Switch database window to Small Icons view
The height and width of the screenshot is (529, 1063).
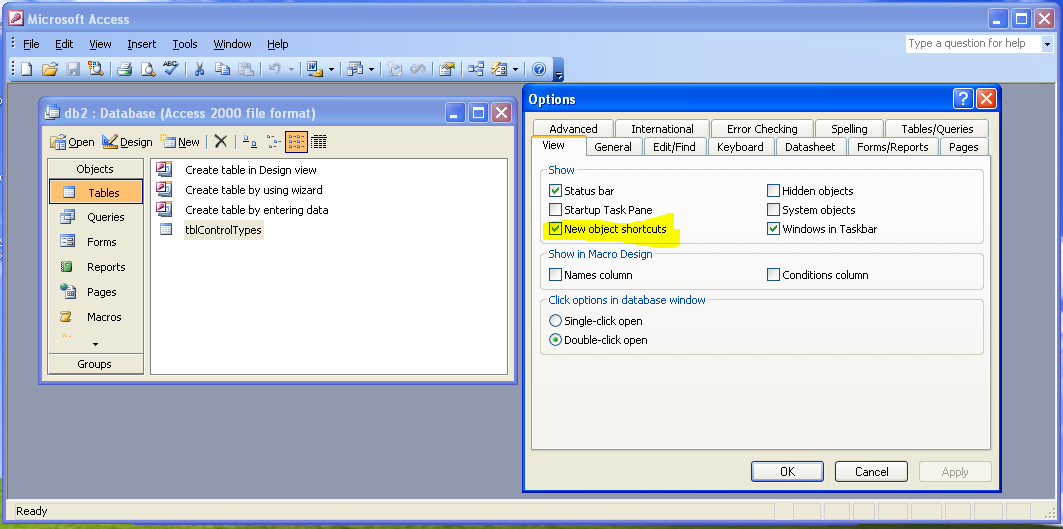273,141
